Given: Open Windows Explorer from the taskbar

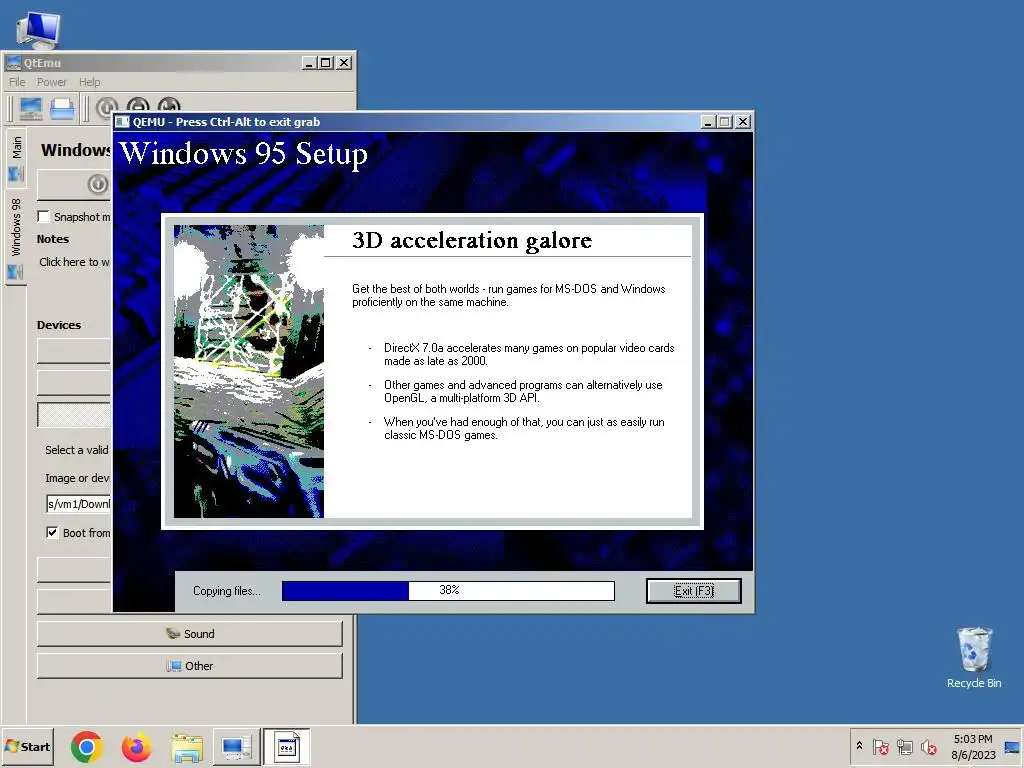Looking at the screenshot, I should pos(187,747).
